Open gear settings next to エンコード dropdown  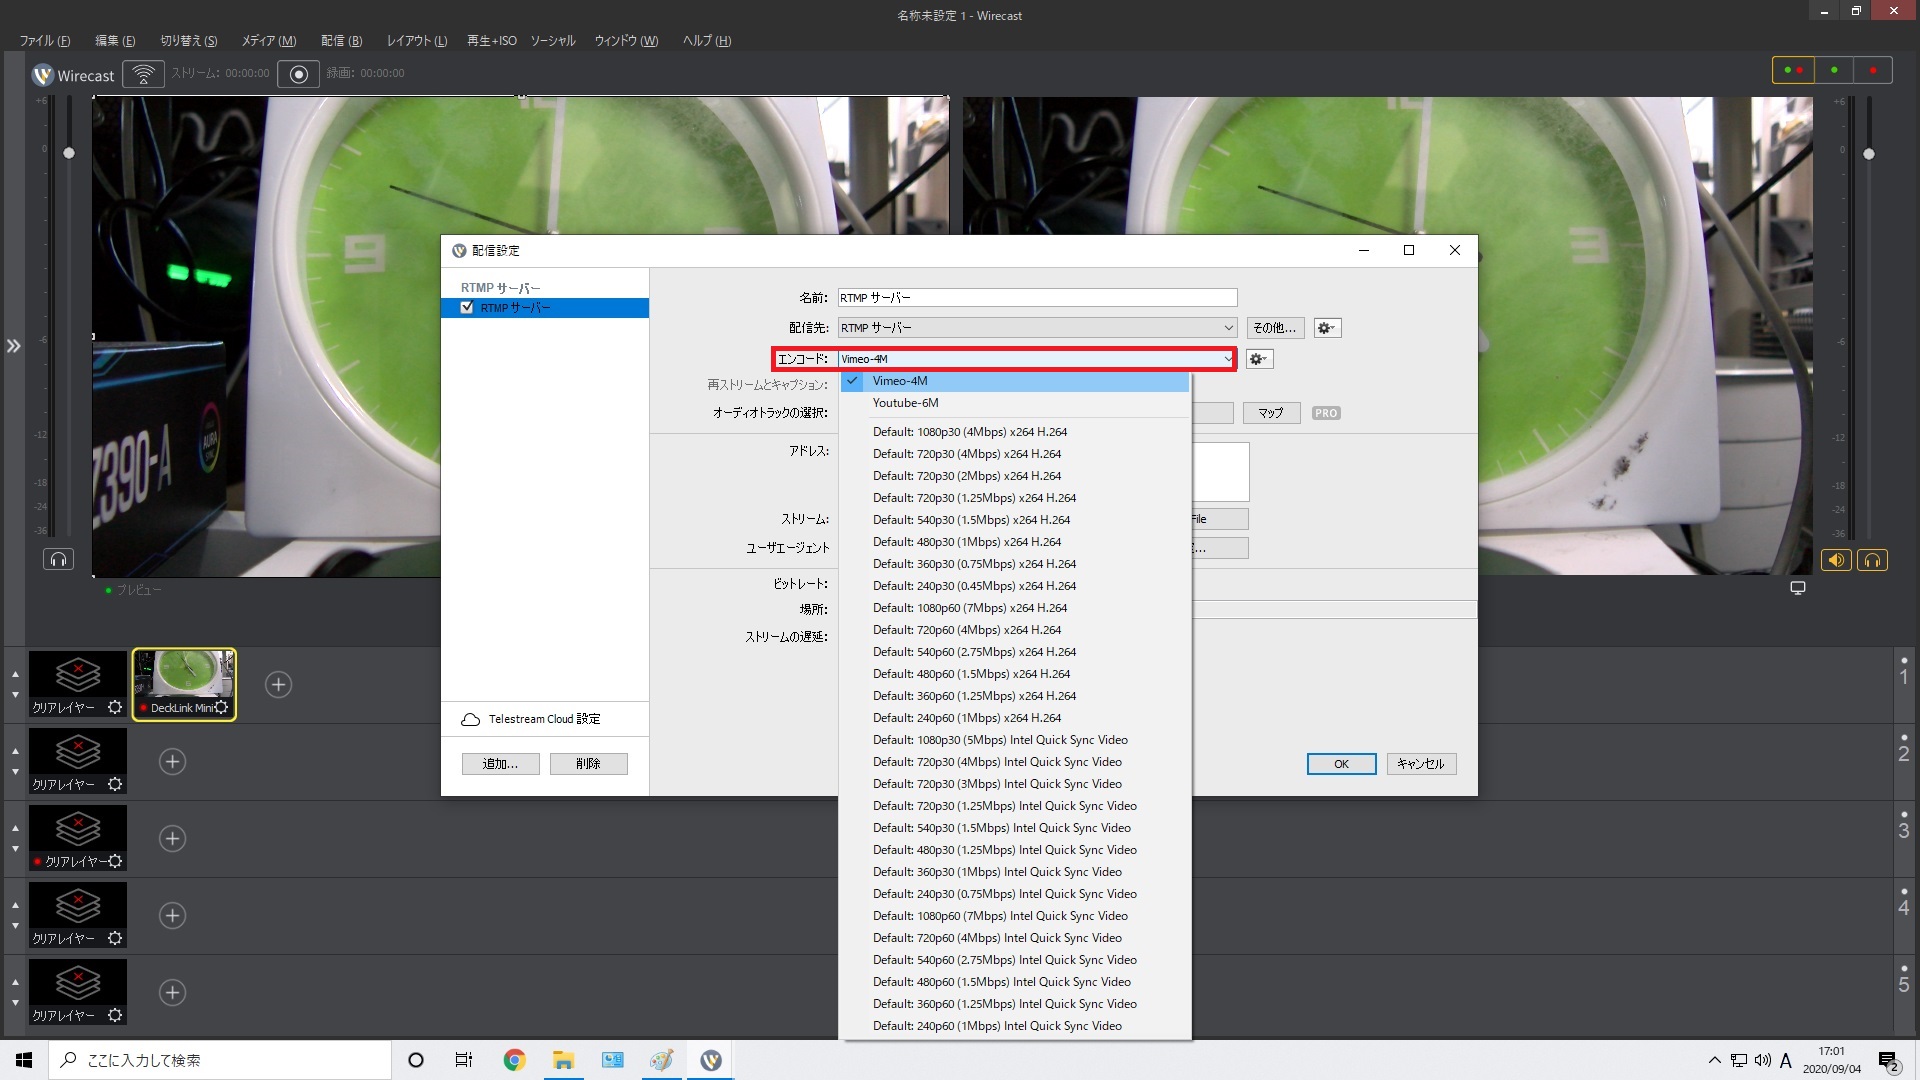1259,359
